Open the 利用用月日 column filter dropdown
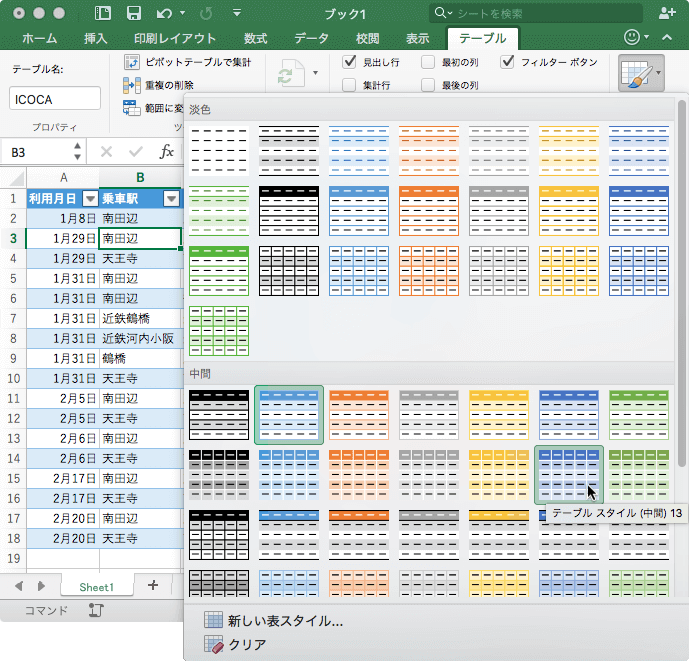The height and width of the screenshot is (661, 689). 90,198
